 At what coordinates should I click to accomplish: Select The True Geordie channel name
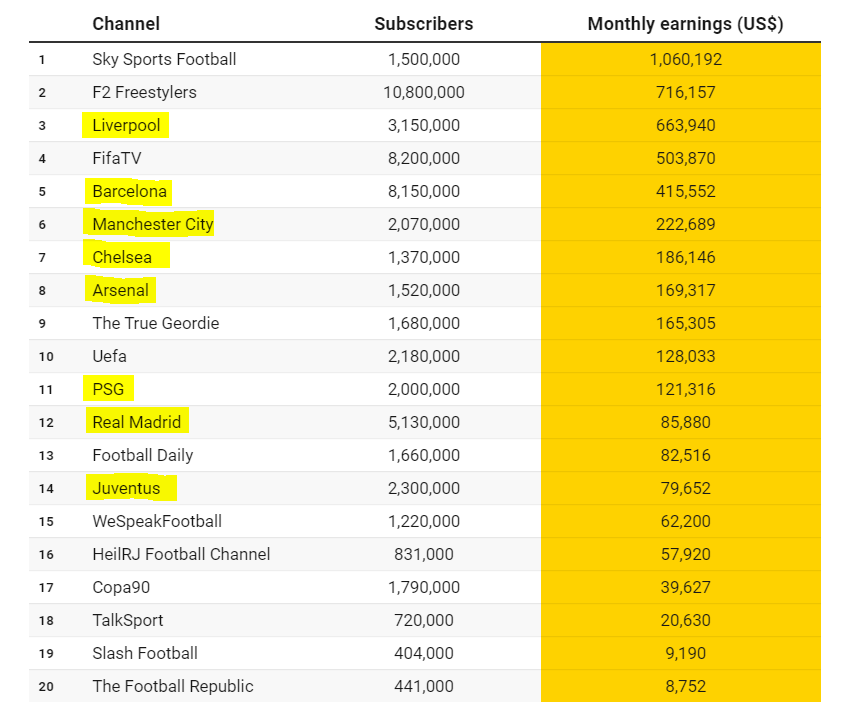156,323
